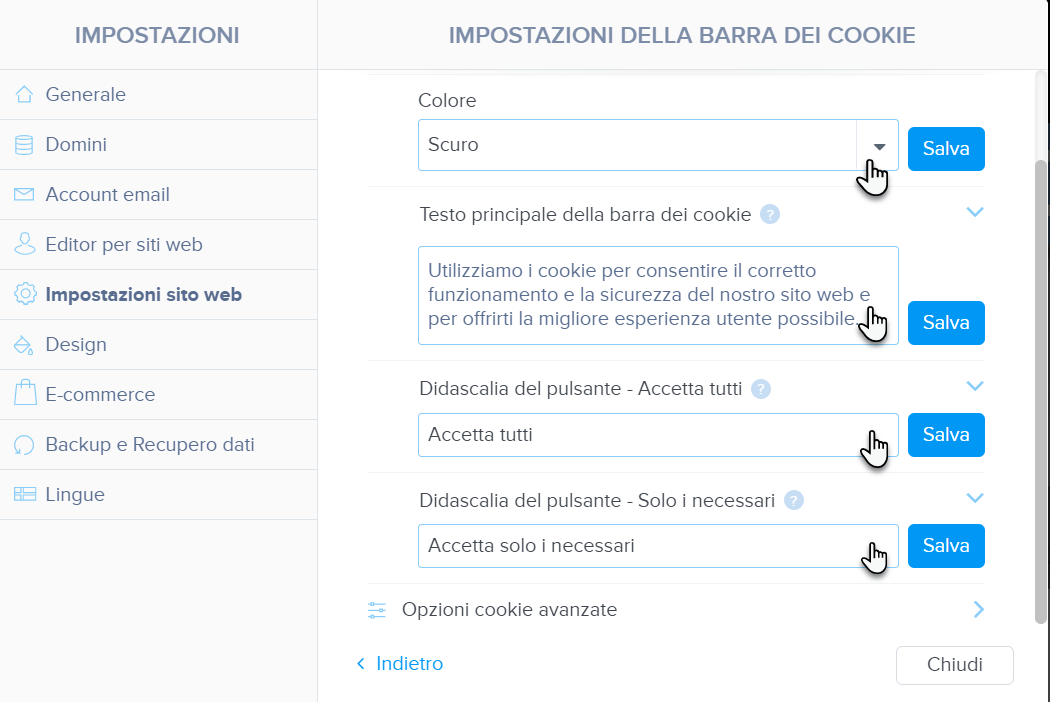Image resolution: width=1050 pixels, height=702 pixels.
Task: Click the E-commerce shopping bag icon
Action: [25, 393]
